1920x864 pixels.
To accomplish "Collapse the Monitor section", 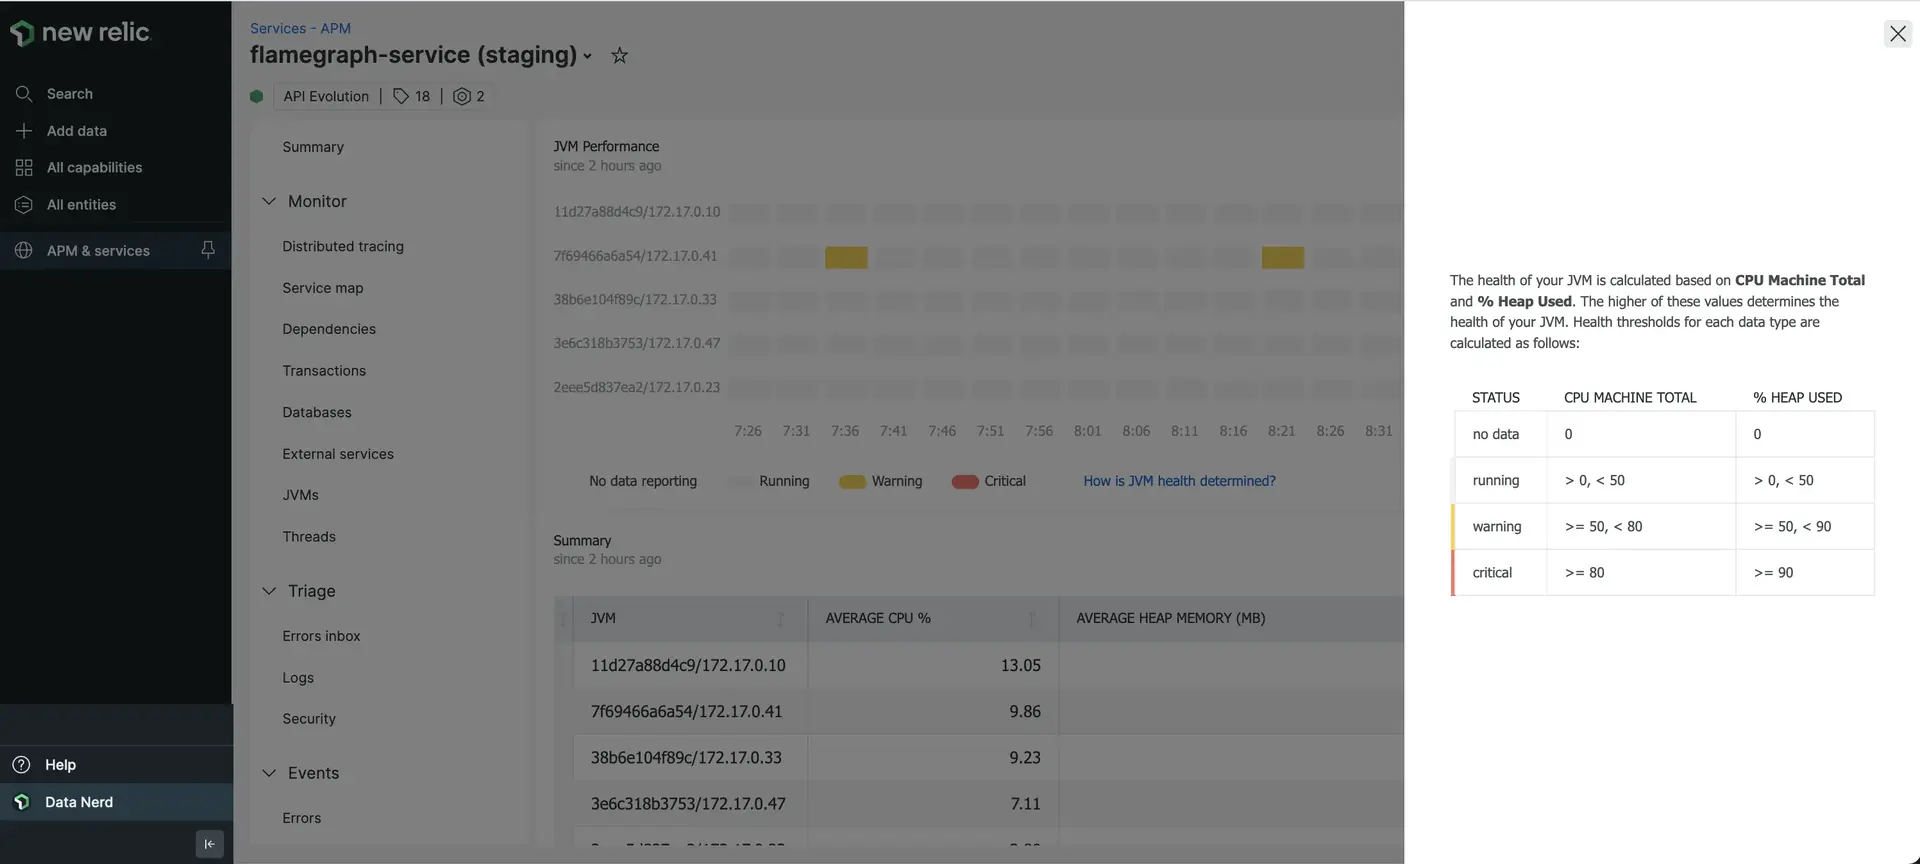I will click(x=269, y=201).
